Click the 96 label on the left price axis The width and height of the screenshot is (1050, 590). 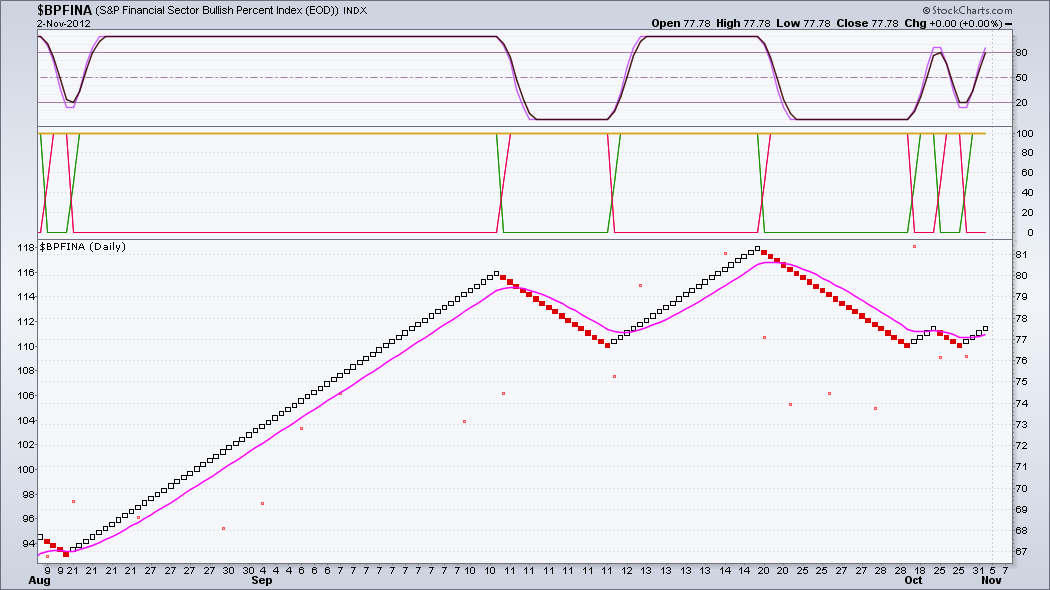28,518
